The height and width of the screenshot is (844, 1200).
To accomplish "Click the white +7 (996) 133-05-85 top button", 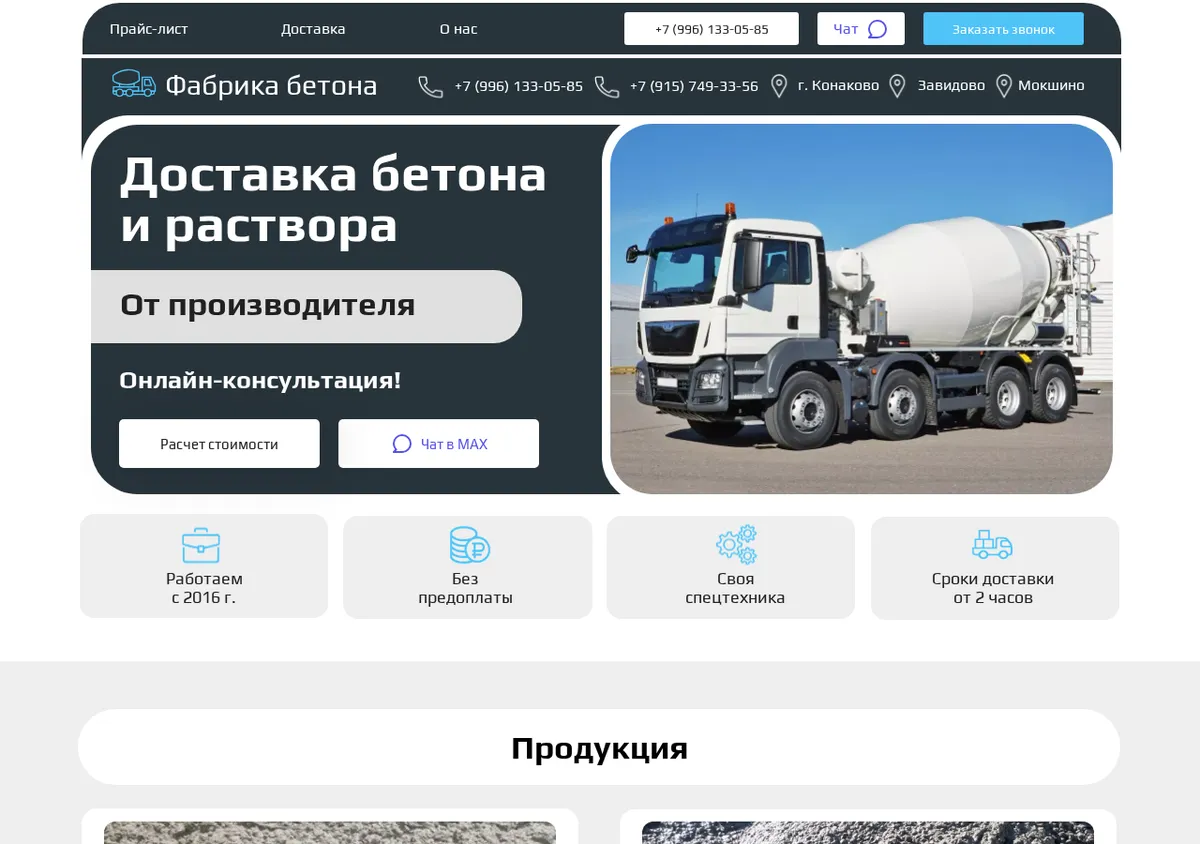I will [712, 29].
